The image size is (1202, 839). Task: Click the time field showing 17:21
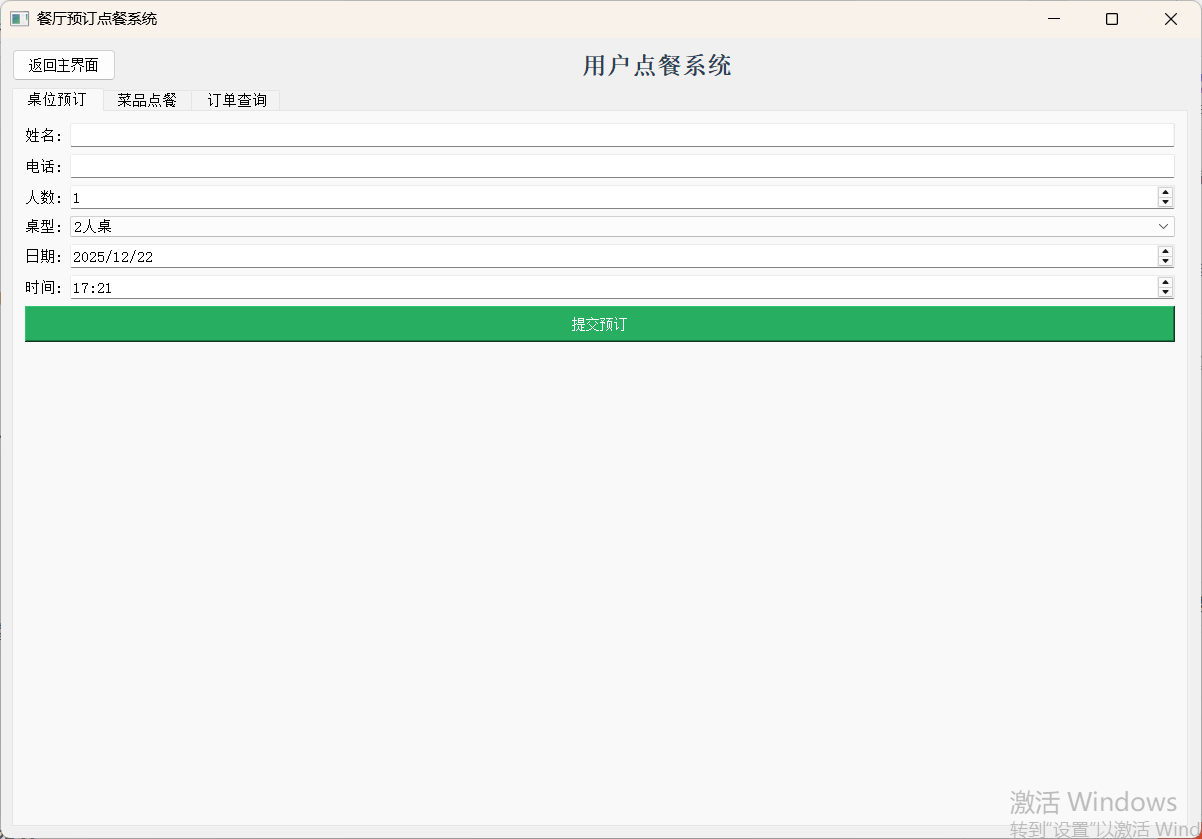500,287
